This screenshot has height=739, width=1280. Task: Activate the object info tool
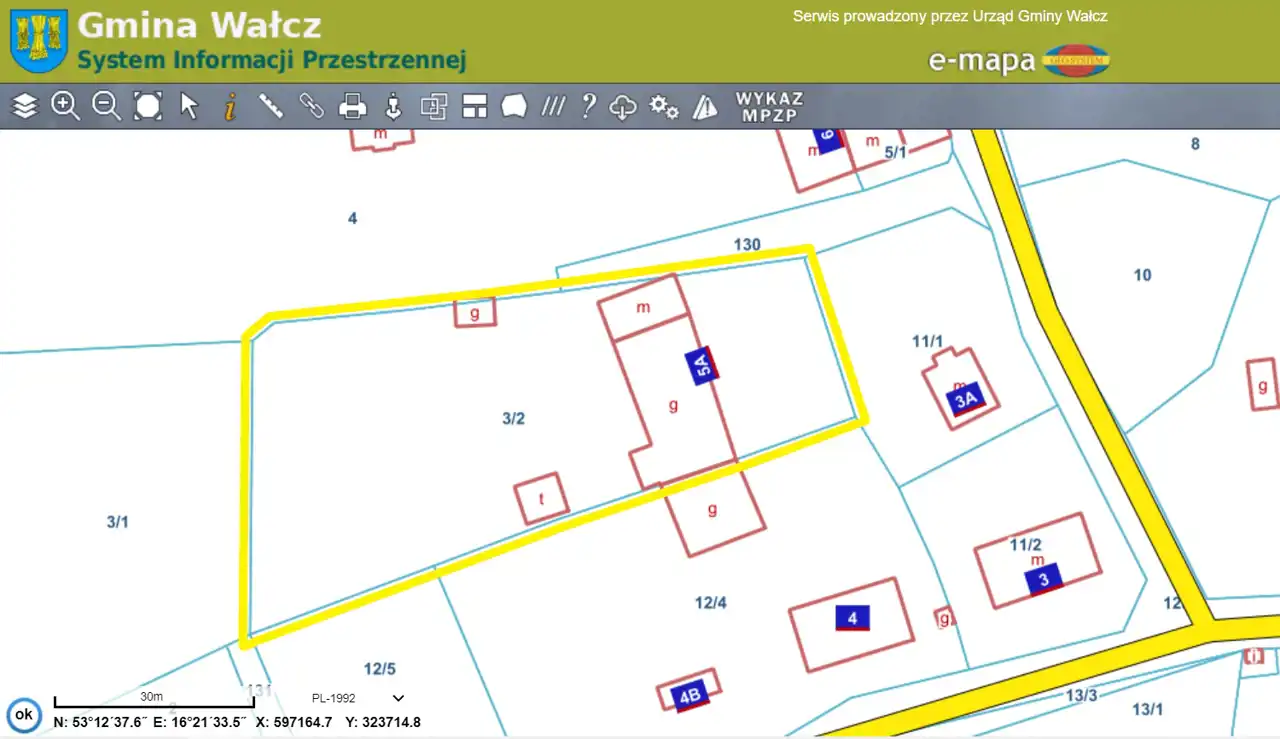(230, 105)
